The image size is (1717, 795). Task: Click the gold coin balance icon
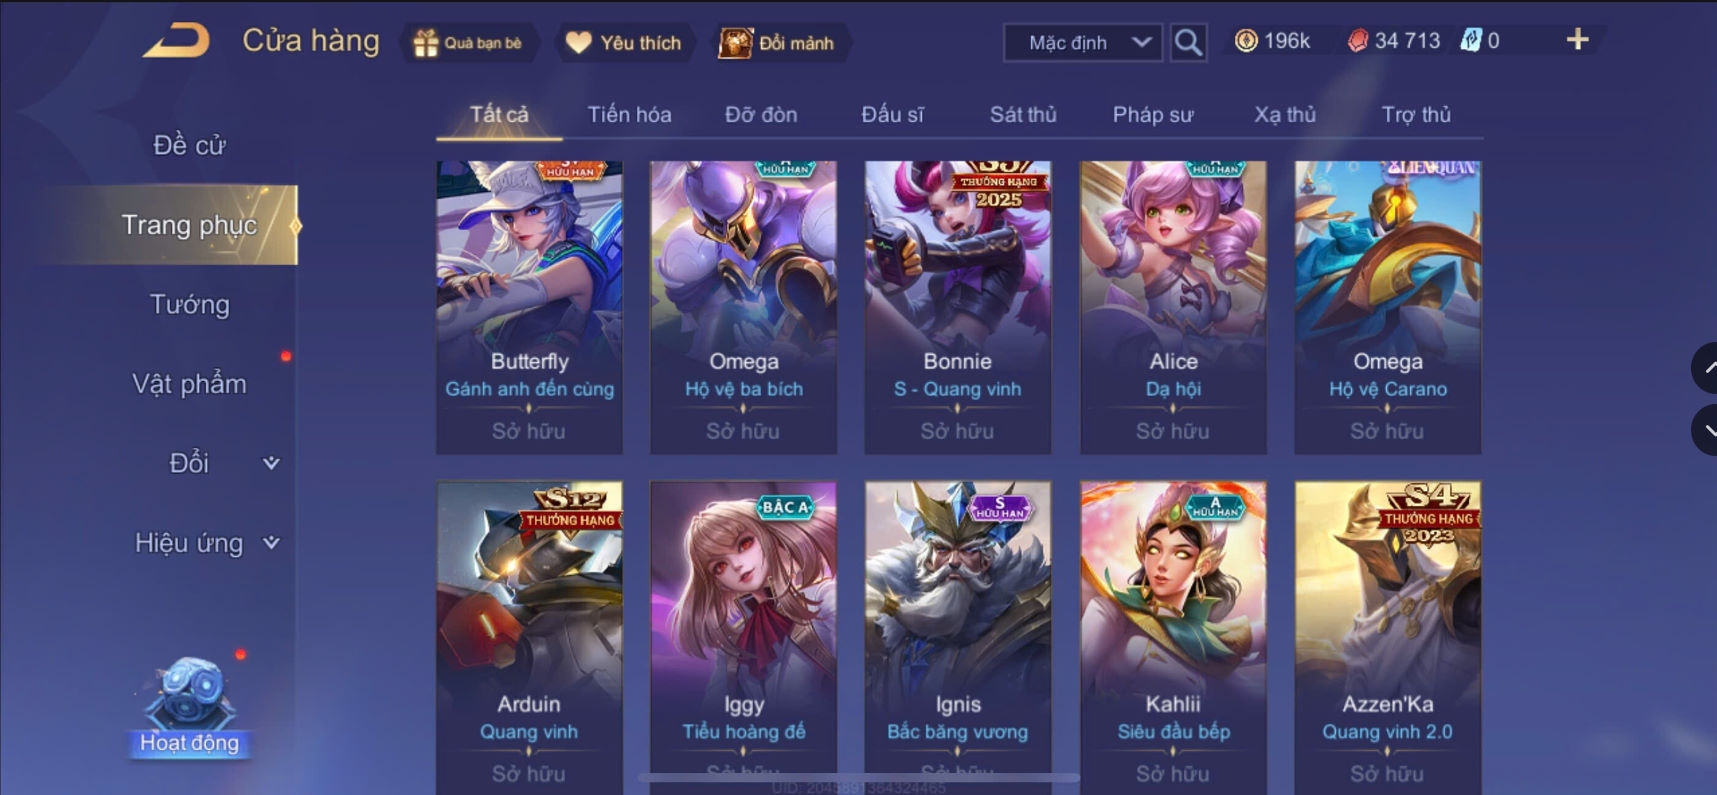tap(1245, 41)
